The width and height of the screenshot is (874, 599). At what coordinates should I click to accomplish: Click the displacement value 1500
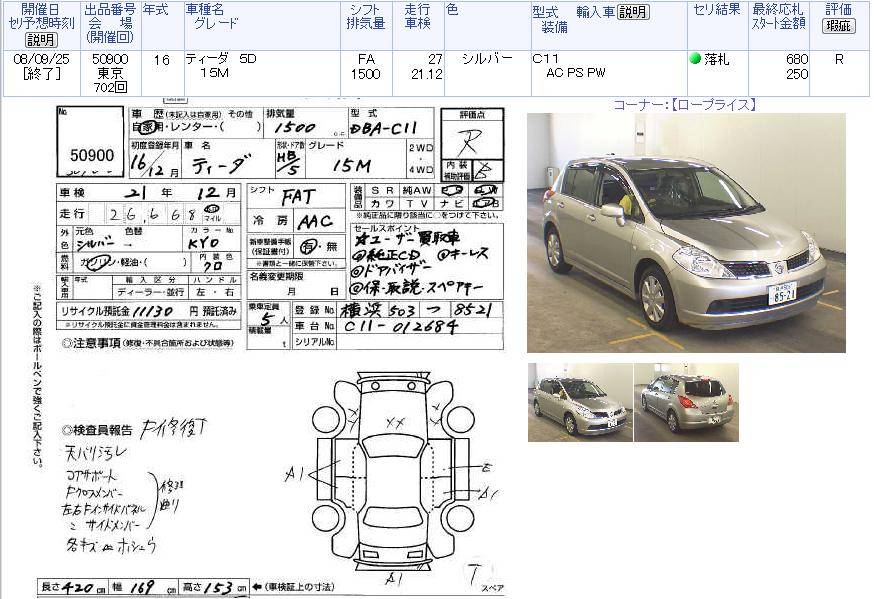(365, 74)
